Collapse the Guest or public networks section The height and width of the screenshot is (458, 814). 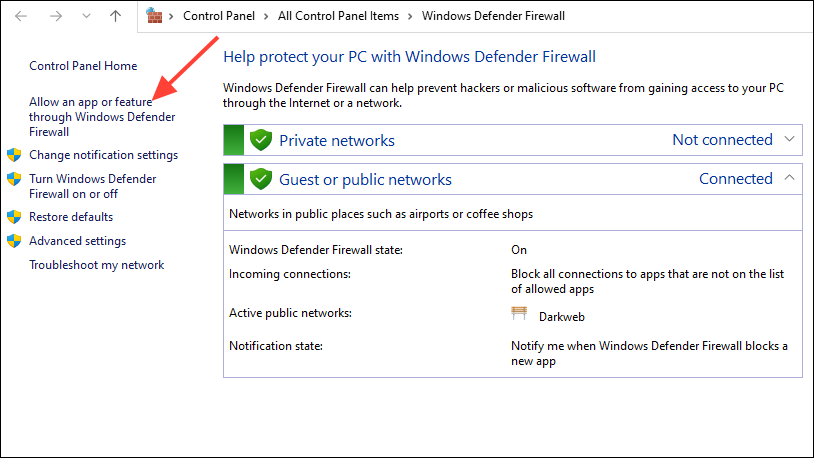pos(790,179)
